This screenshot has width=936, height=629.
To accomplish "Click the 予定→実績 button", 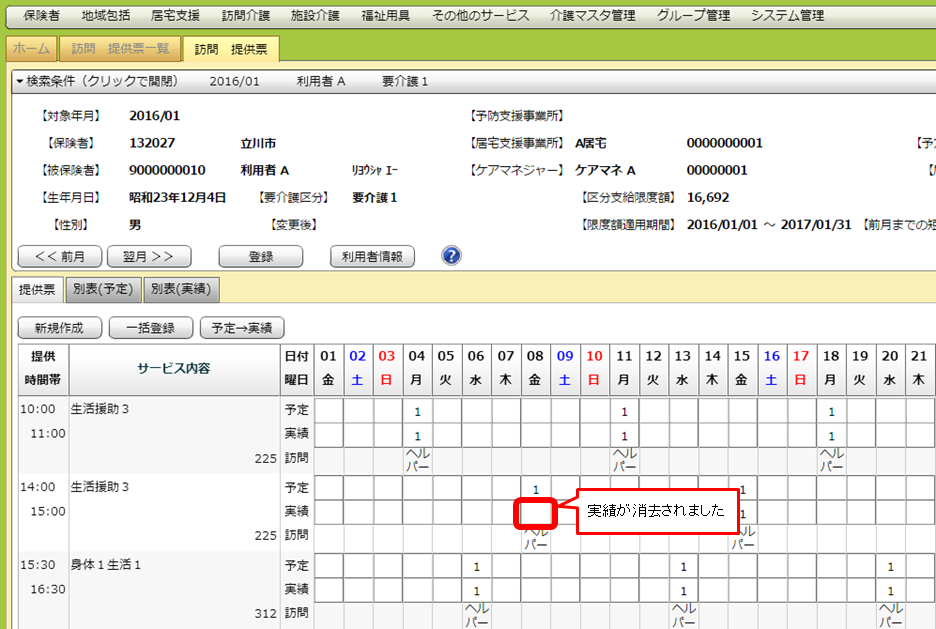I will pyautogui.click(x=242, y=327).
